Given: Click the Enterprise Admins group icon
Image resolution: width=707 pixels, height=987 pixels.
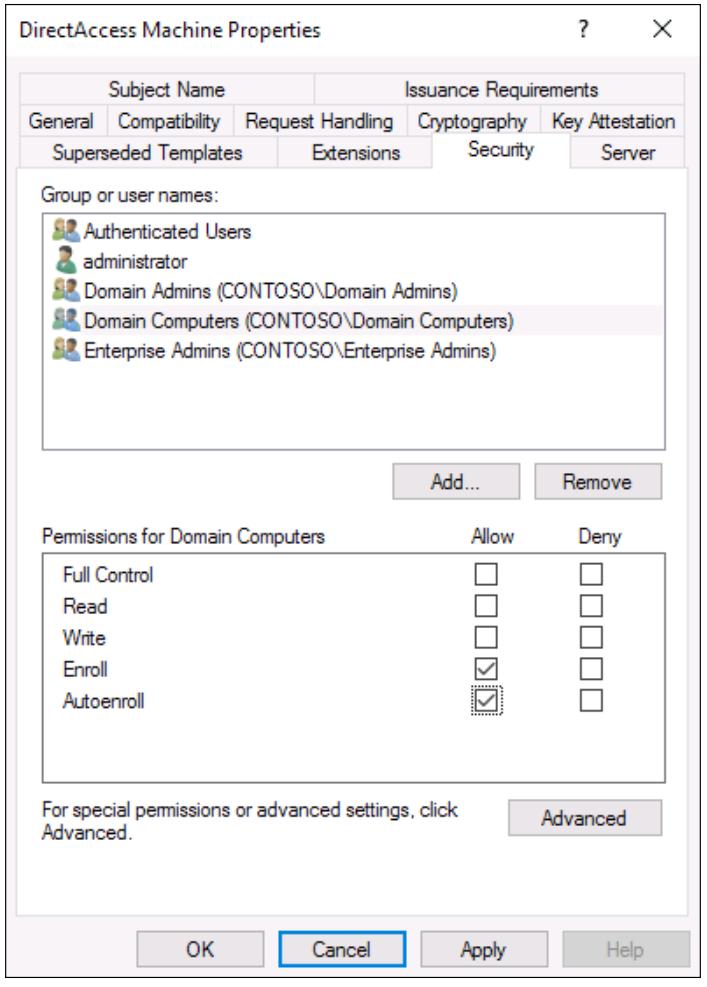Looking at the screenshot, I should coord(66,350).
